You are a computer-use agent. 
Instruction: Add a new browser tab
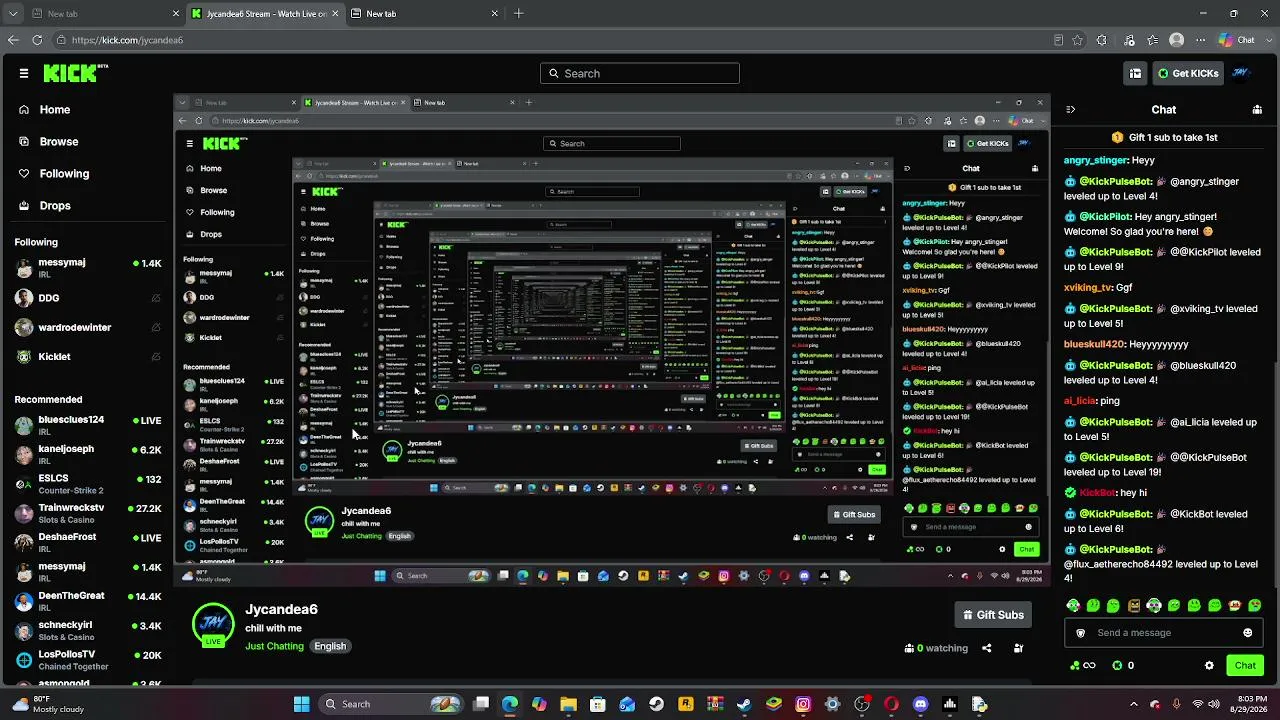point(518,14)
